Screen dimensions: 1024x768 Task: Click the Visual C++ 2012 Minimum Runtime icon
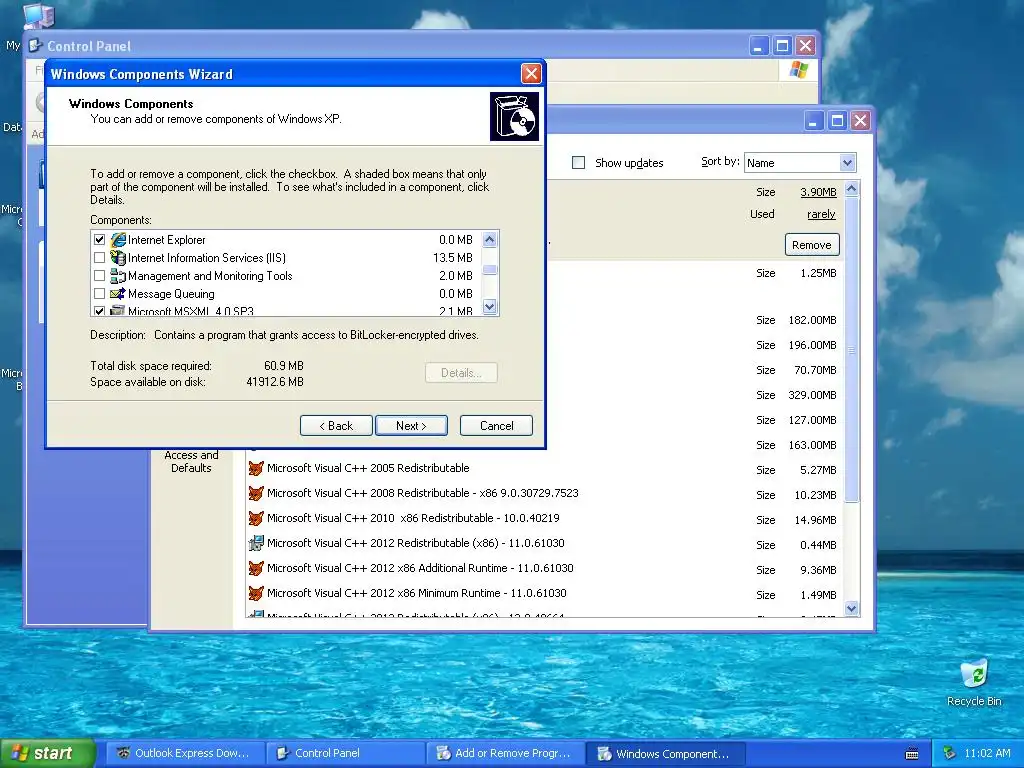(x=256, y=593)
